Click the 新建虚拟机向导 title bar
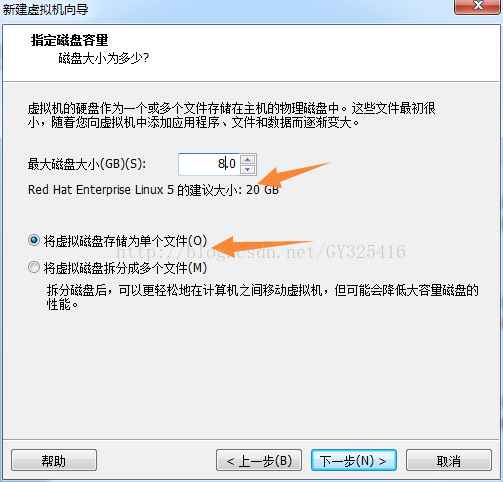This screenshot has height=482, width=503. click(x=46, y=9)
